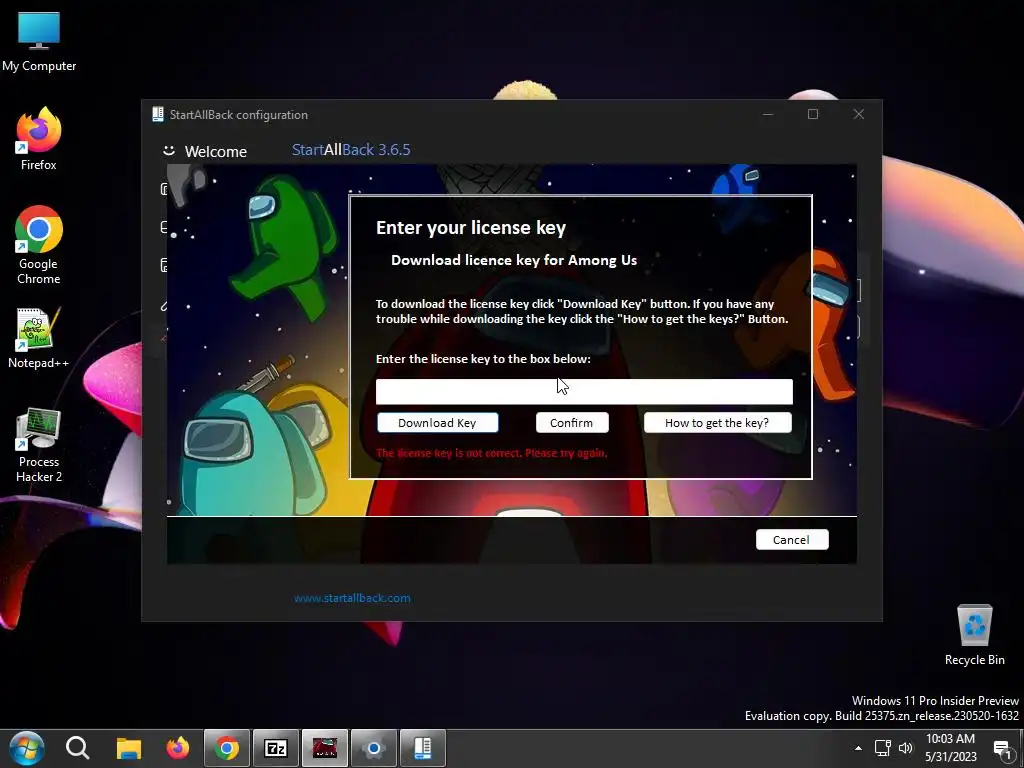Select the Welcome tab in StartAllBack

click(x=204, y=152)
